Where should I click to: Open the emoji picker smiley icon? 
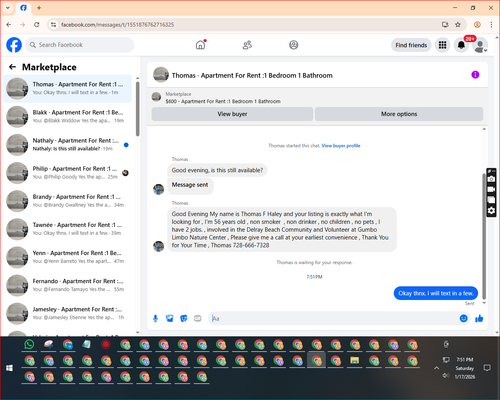click(463, 318)
